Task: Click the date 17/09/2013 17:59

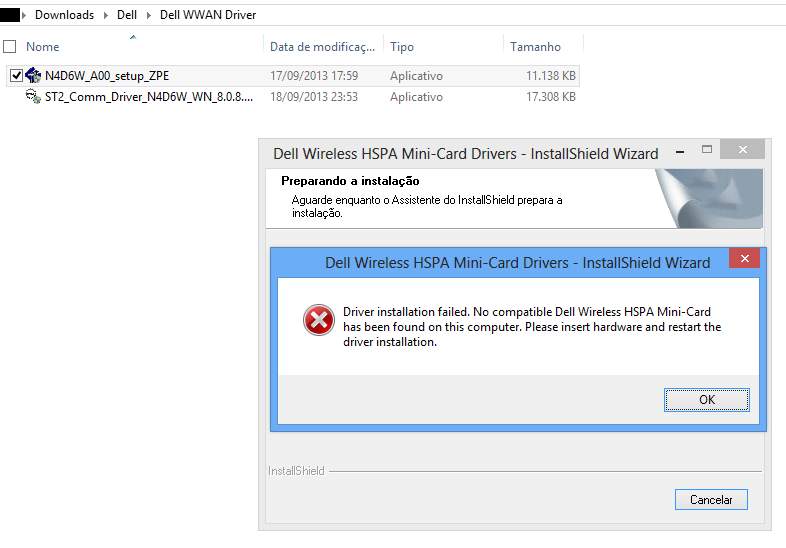Action: [314, 76]
